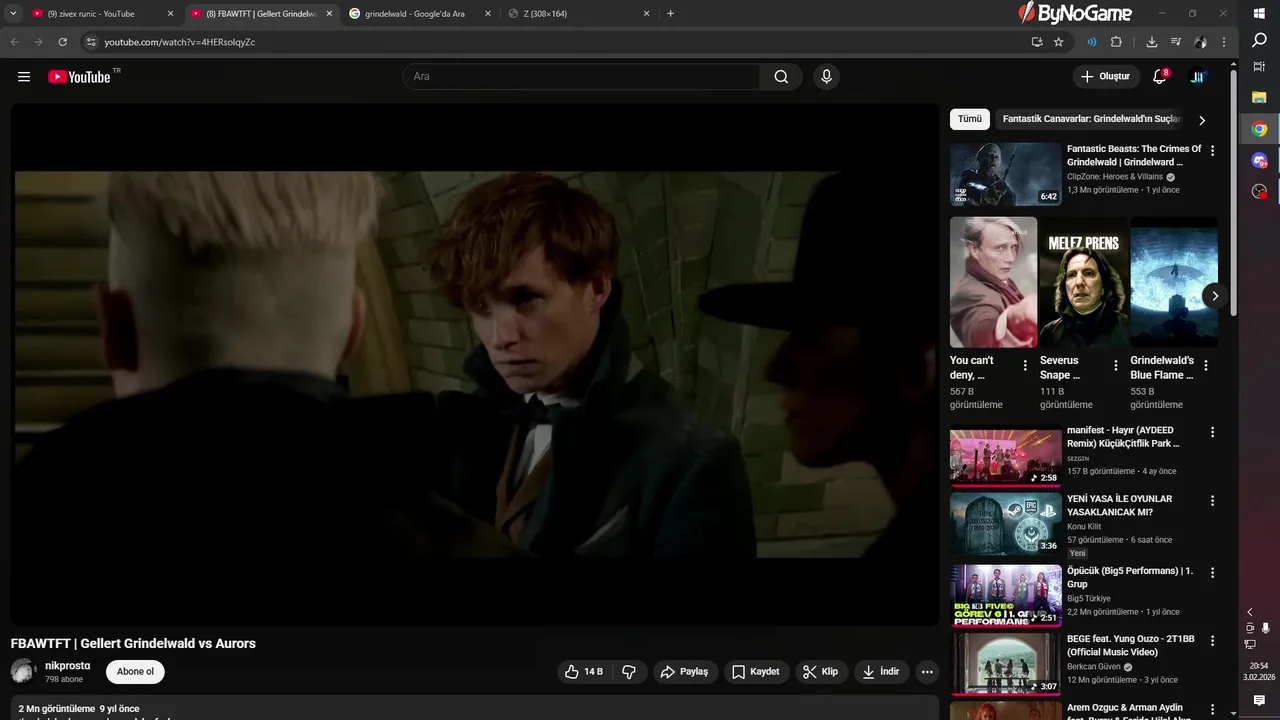This screenshot has height=720, width=1280.
Task: Go back in Chrome navigation
Action: pyautogui.click(x=14, y=42)
